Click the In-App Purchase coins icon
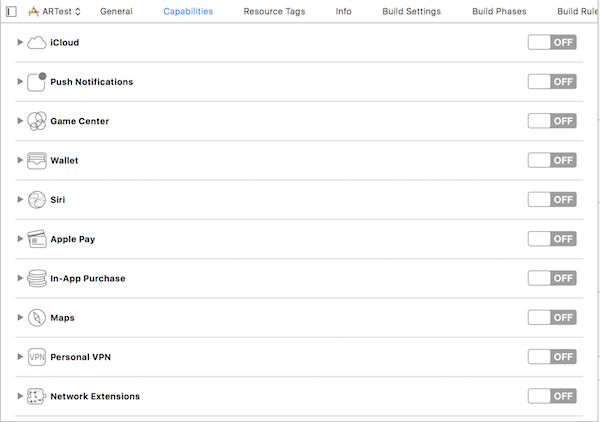 (37, 278)
